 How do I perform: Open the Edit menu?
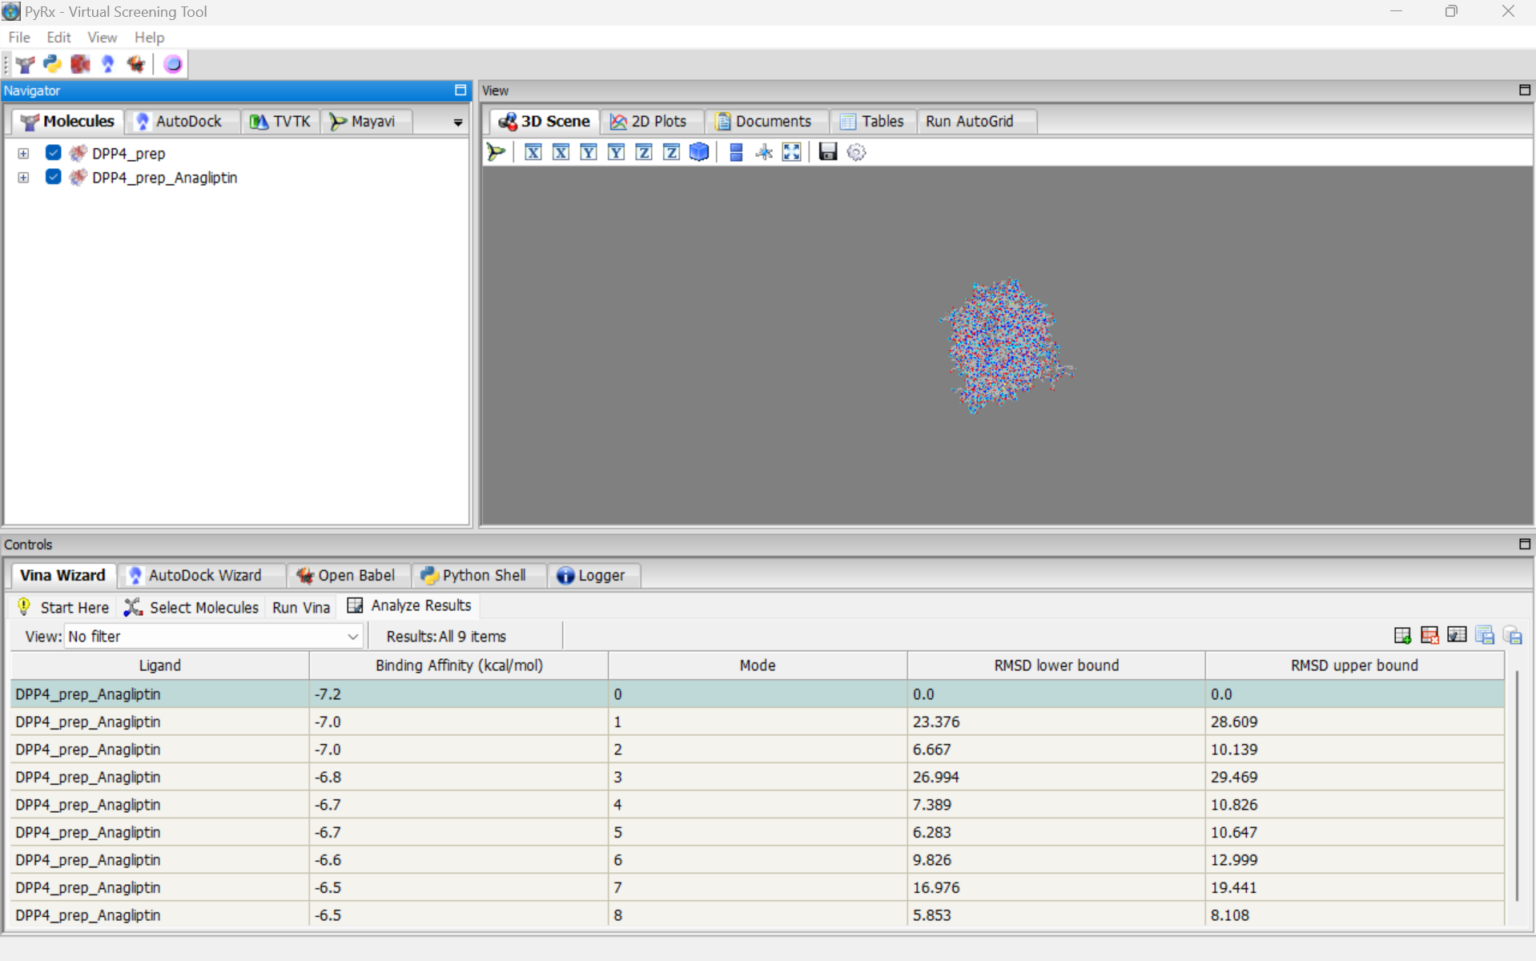coord(58,37)
